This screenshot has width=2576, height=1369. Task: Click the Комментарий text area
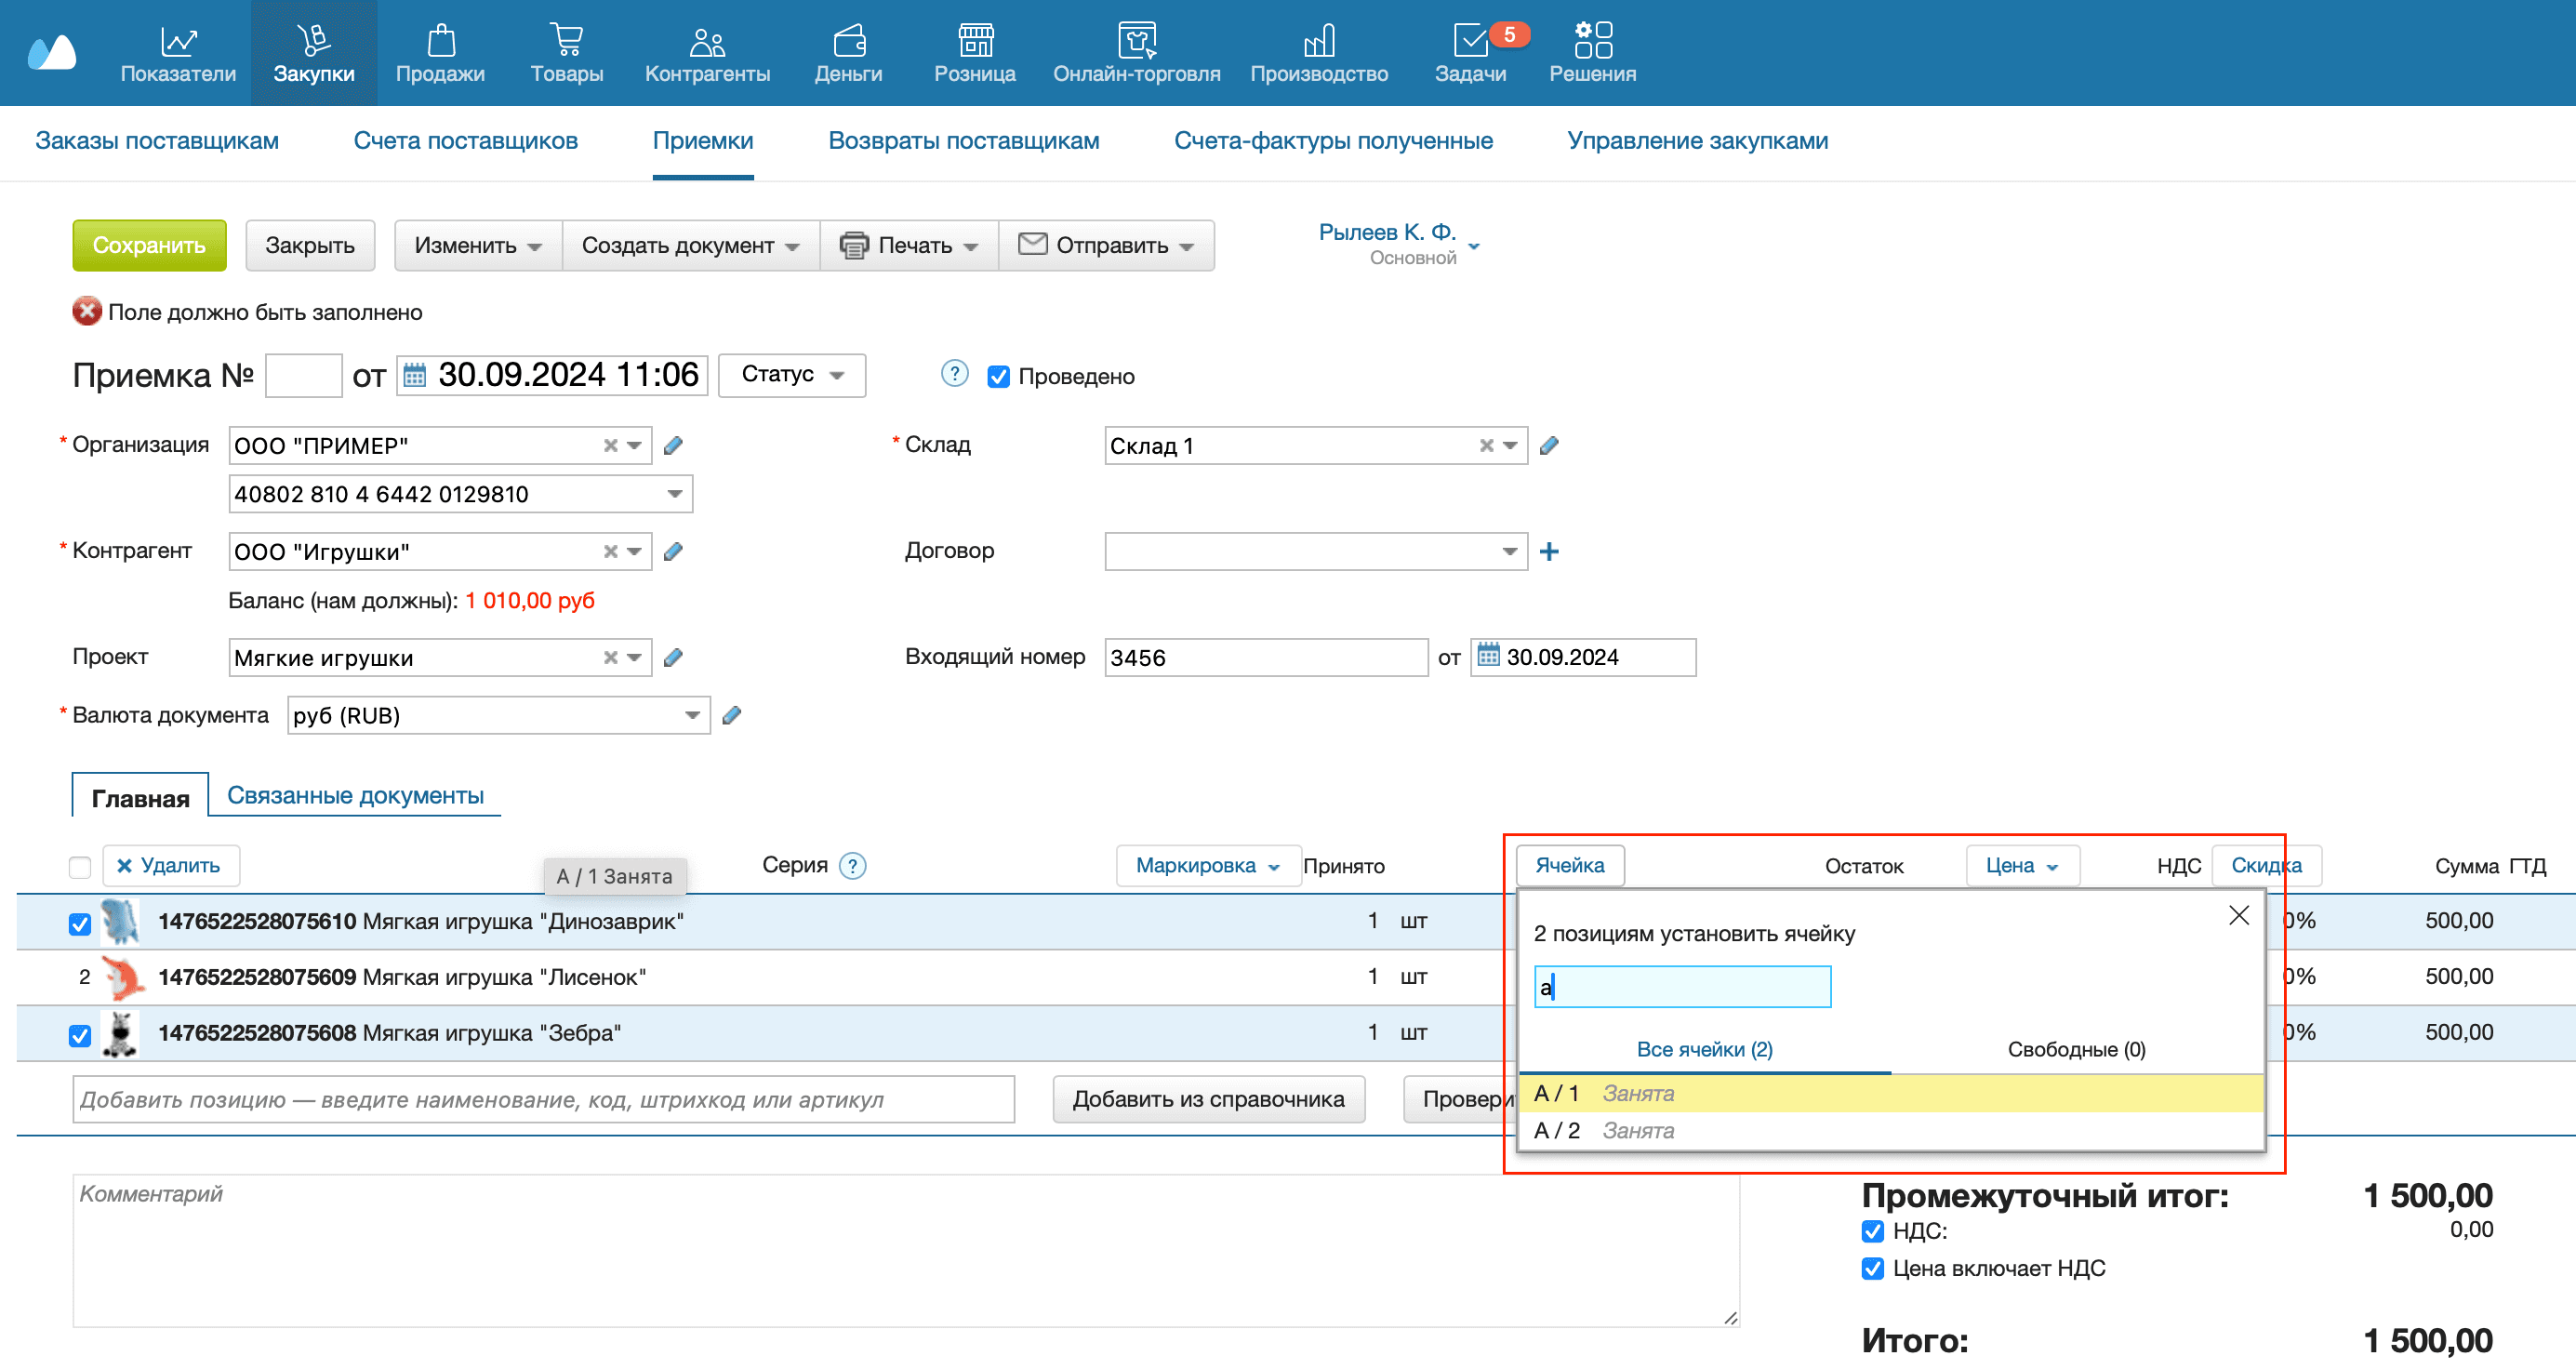coord(900,1250)
